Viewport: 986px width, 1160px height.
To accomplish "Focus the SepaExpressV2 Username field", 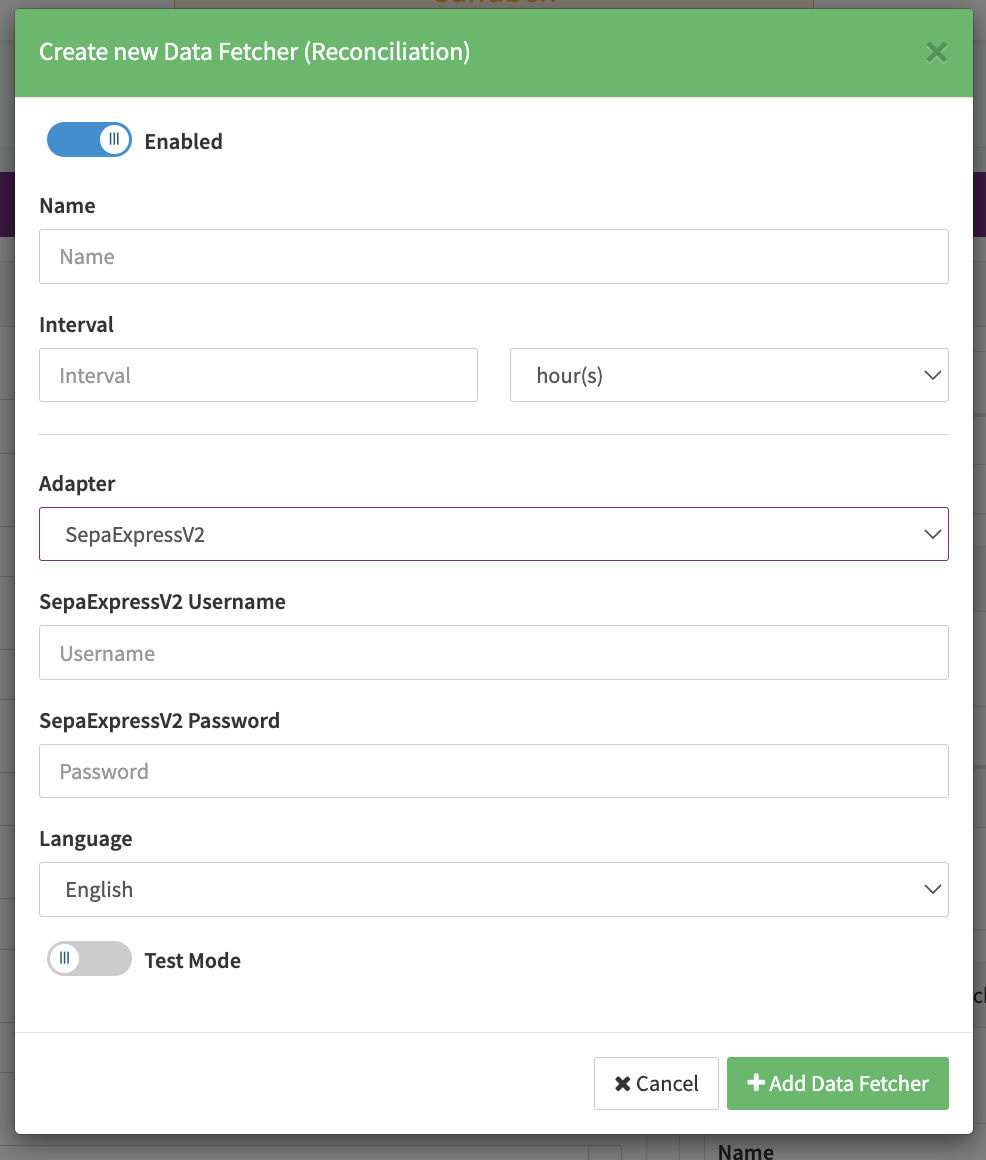I will 493,653.
